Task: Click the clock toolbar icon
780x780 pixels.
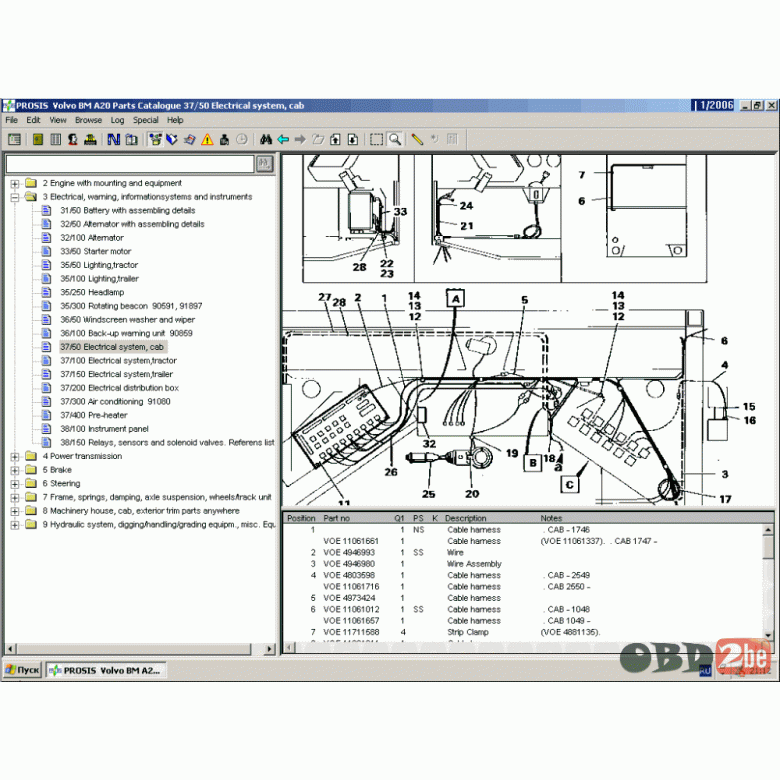Action: pyautogui.click(x=241, y=139)
